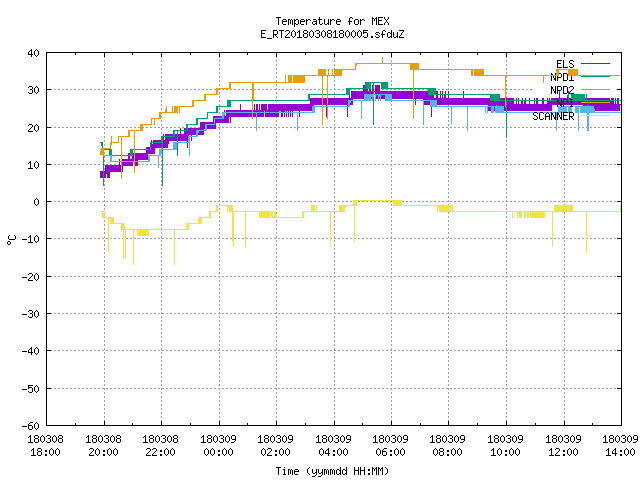Click the light blue NPD2 legend line sample

[595, 89]
